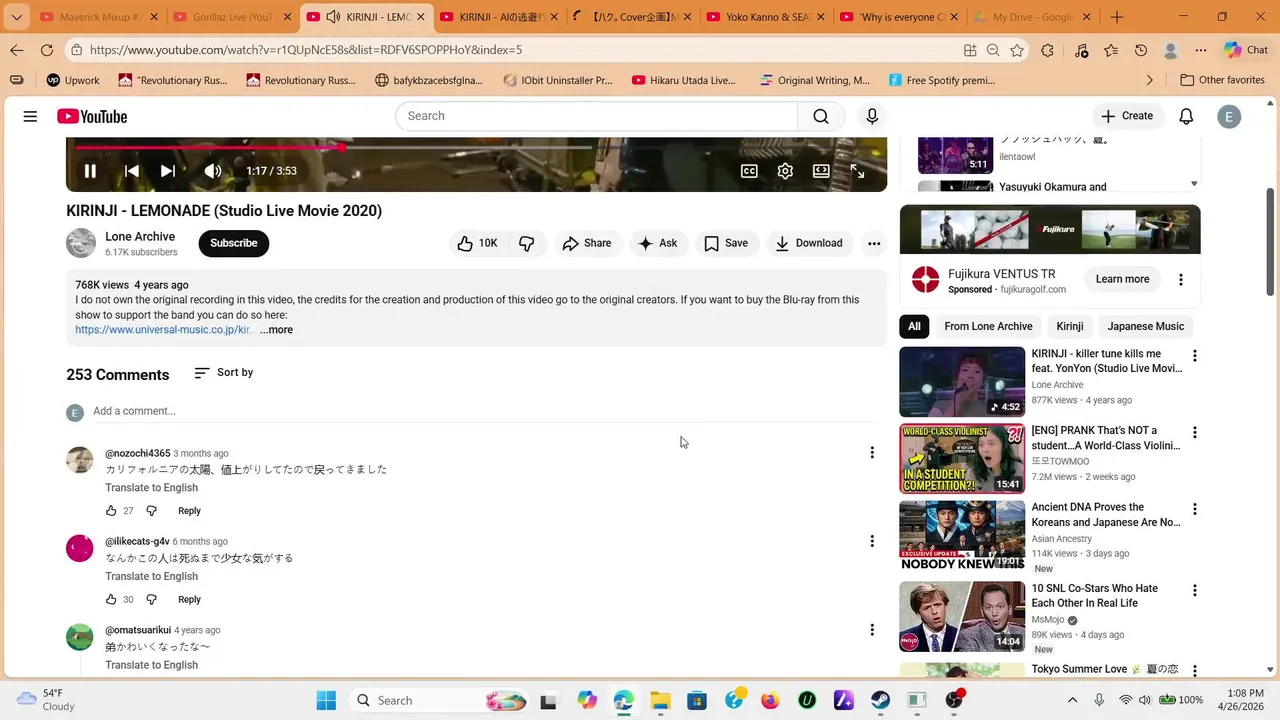This screenshot has height=720, width=1280.
Task: Start voice search with microphone
Action: pos(872,116)
